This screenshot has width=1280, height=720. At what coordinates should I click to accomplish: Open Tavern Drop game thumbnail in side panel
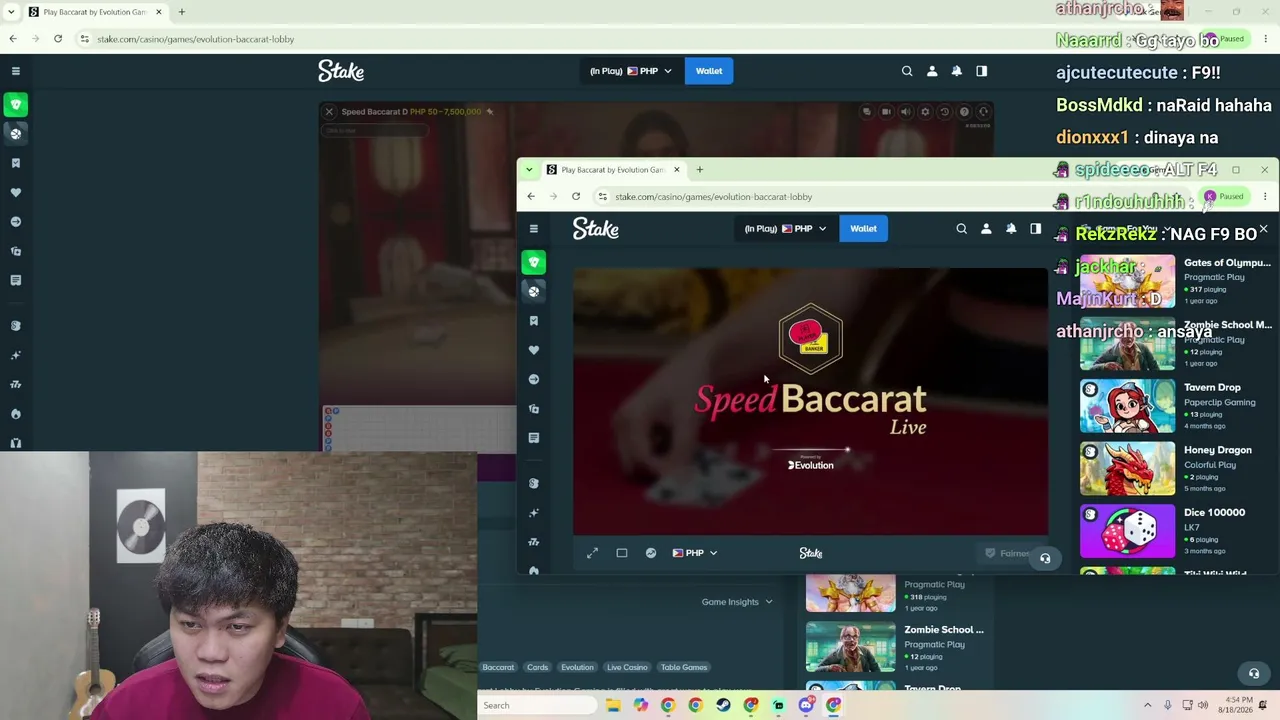[x=1127, y=405]
